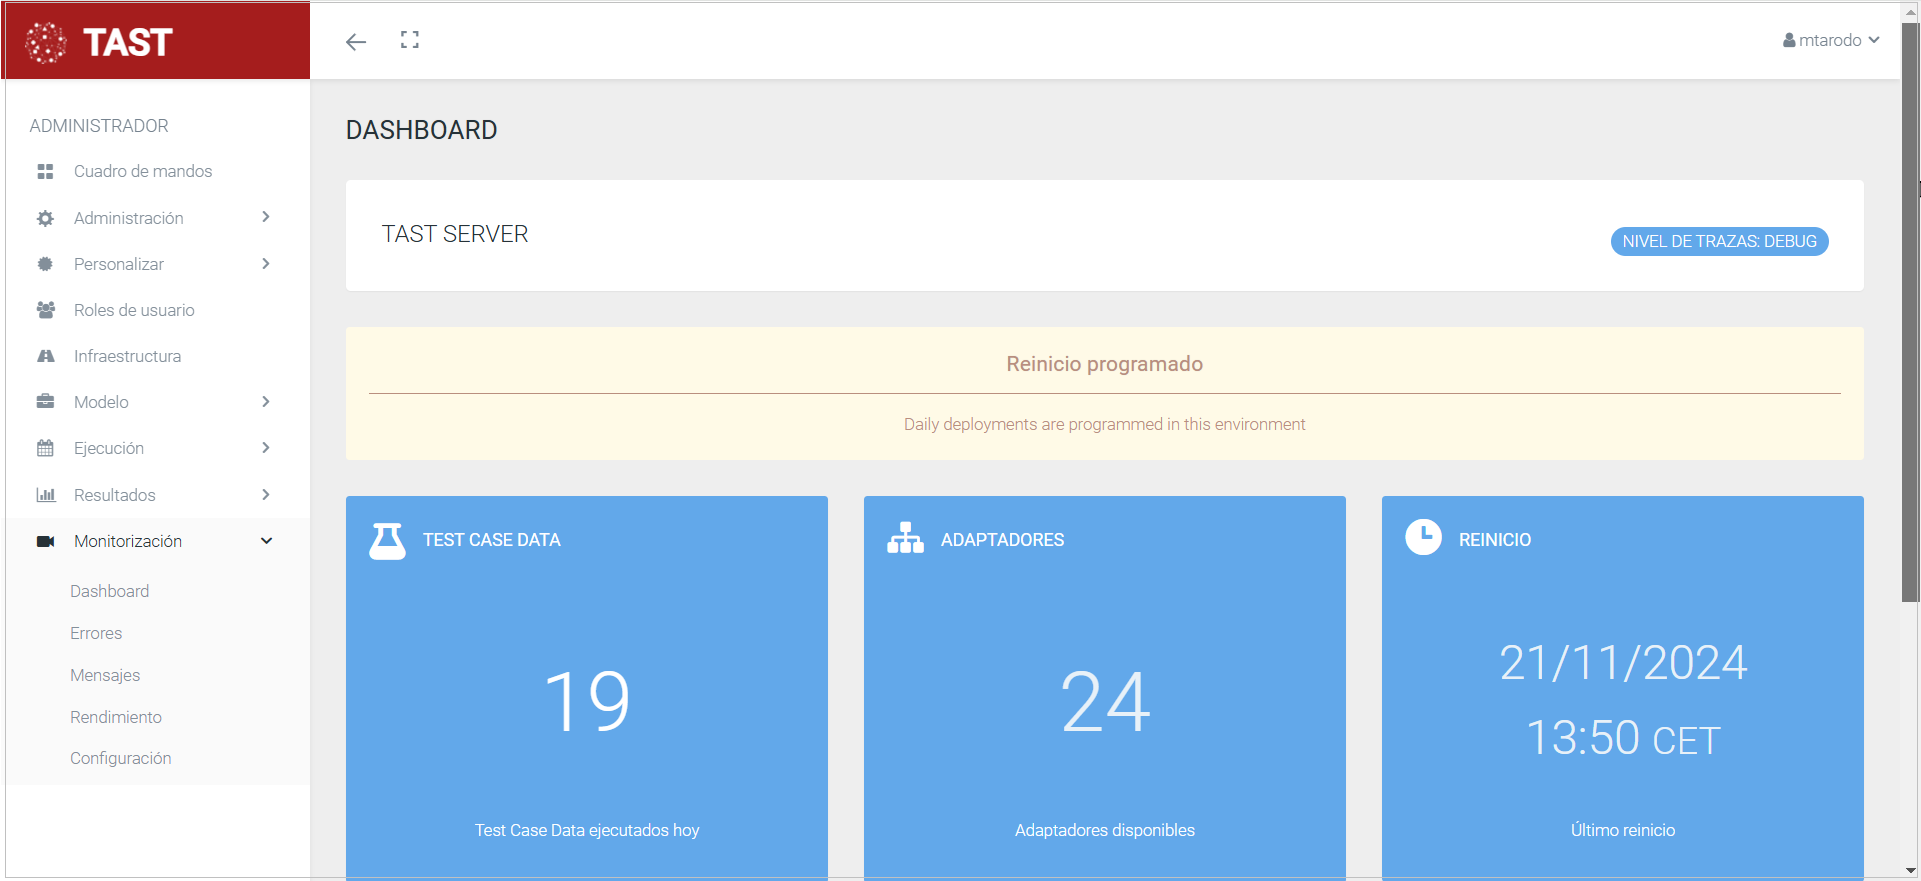The image size is (1921, 881).
Task: Open the mtarodo user dropdown
Action: pyautogui.click(x=1831, y=40)
